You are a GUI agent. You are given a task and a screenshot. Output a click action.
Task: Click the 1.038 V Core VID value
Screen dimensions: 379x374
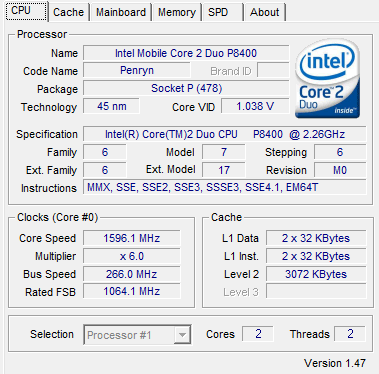[x=255, y=106]
